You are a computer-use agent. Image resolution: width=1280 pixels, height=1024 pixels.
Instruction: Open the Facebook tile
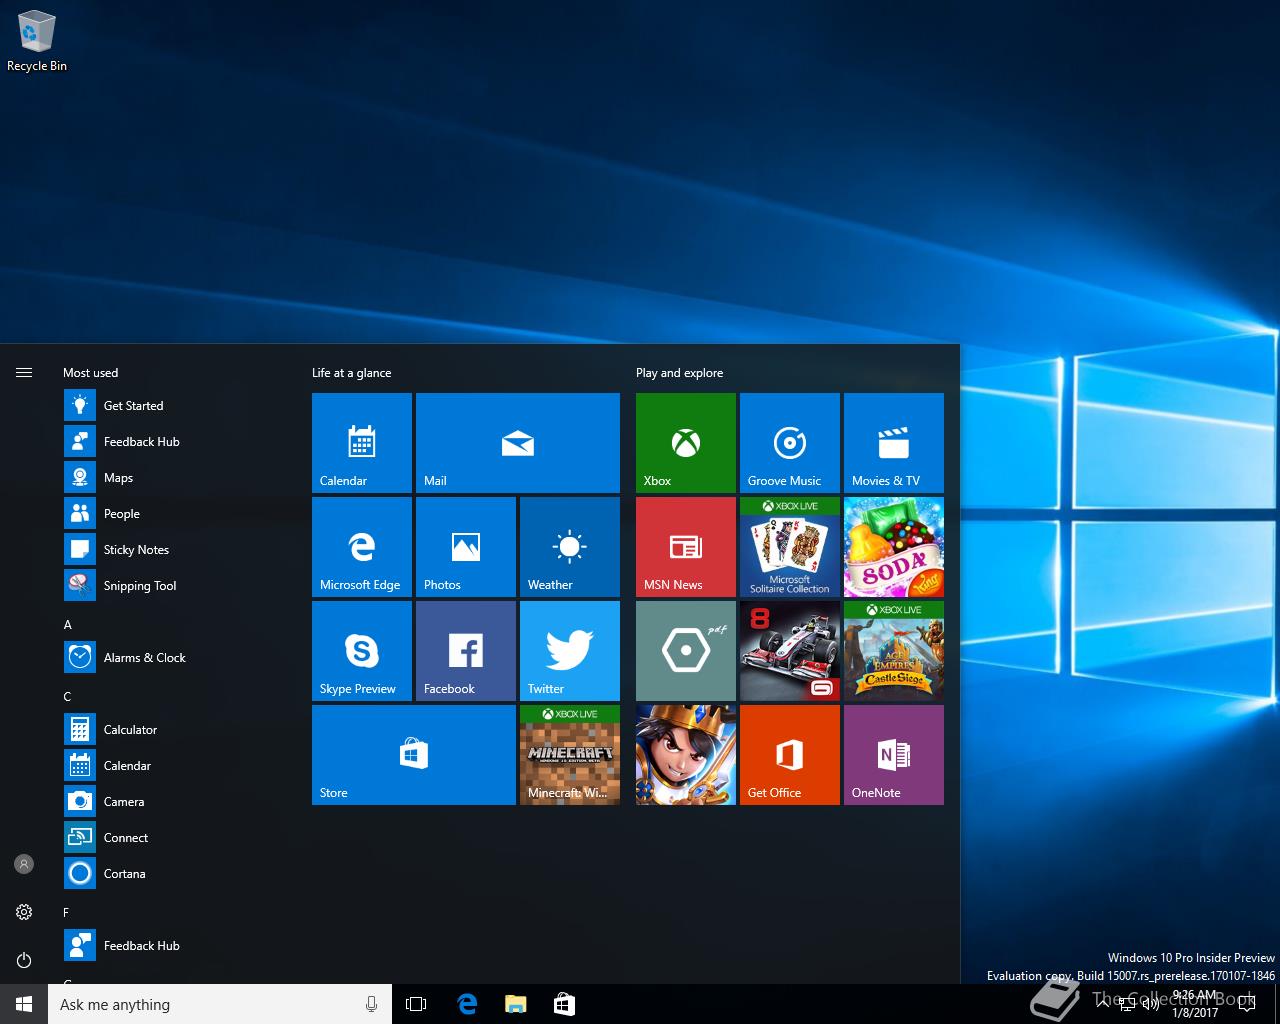[466, 651]
